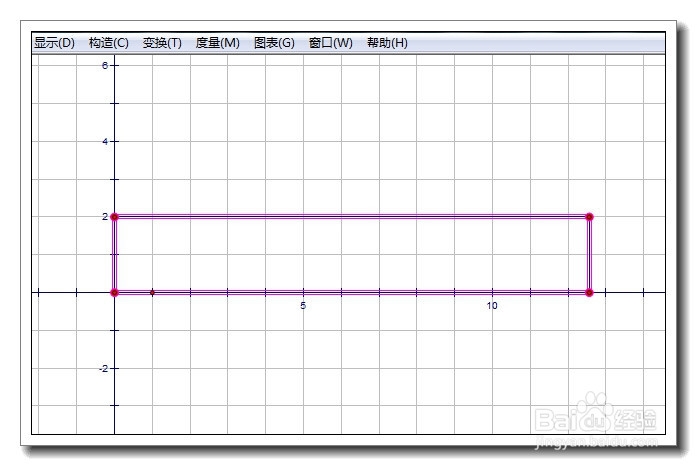Click the y-axis label 6
The height and width of the screenshot is (466, 697).
click(105, 65)
